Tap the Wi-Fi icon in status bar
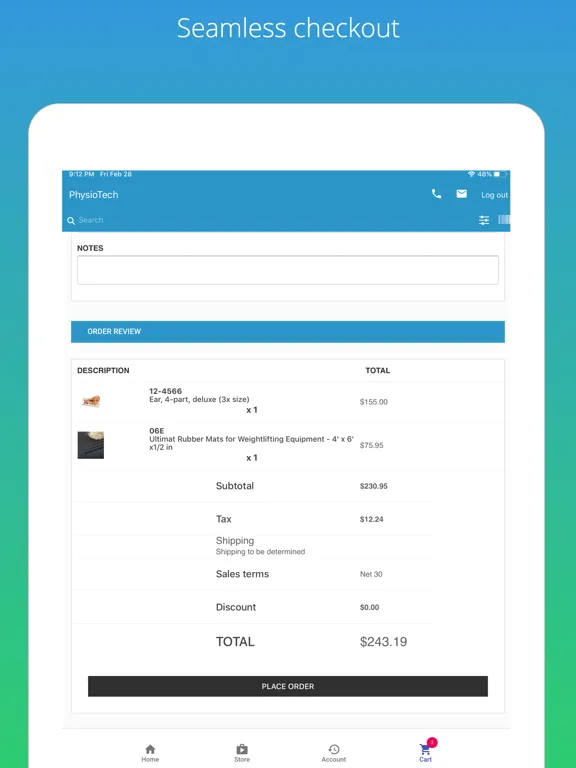Viewport: 576px width, 768px height. [471, 174]
